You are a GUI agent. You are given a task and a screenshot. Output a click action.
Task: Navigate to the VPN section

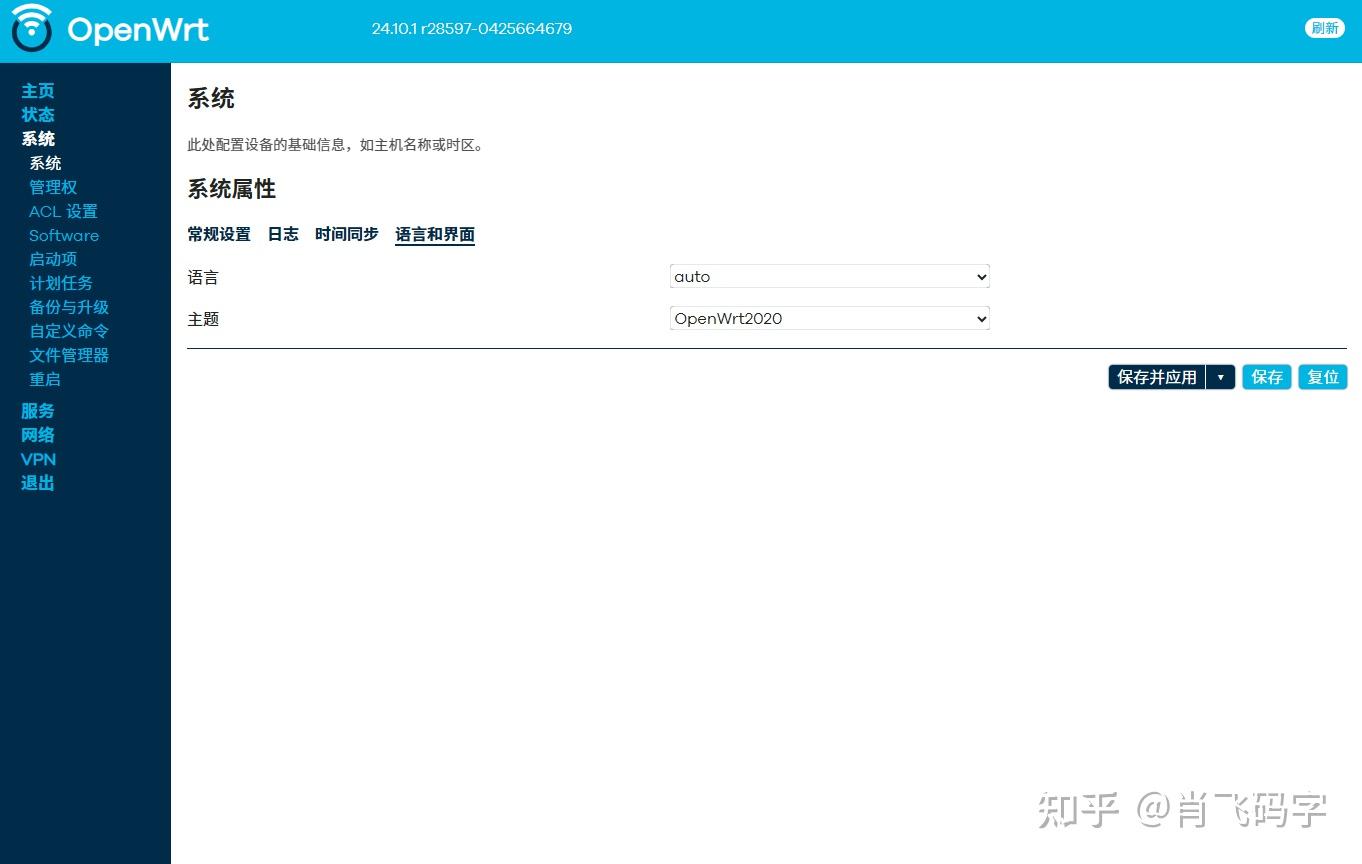click(x=38, y=459)
